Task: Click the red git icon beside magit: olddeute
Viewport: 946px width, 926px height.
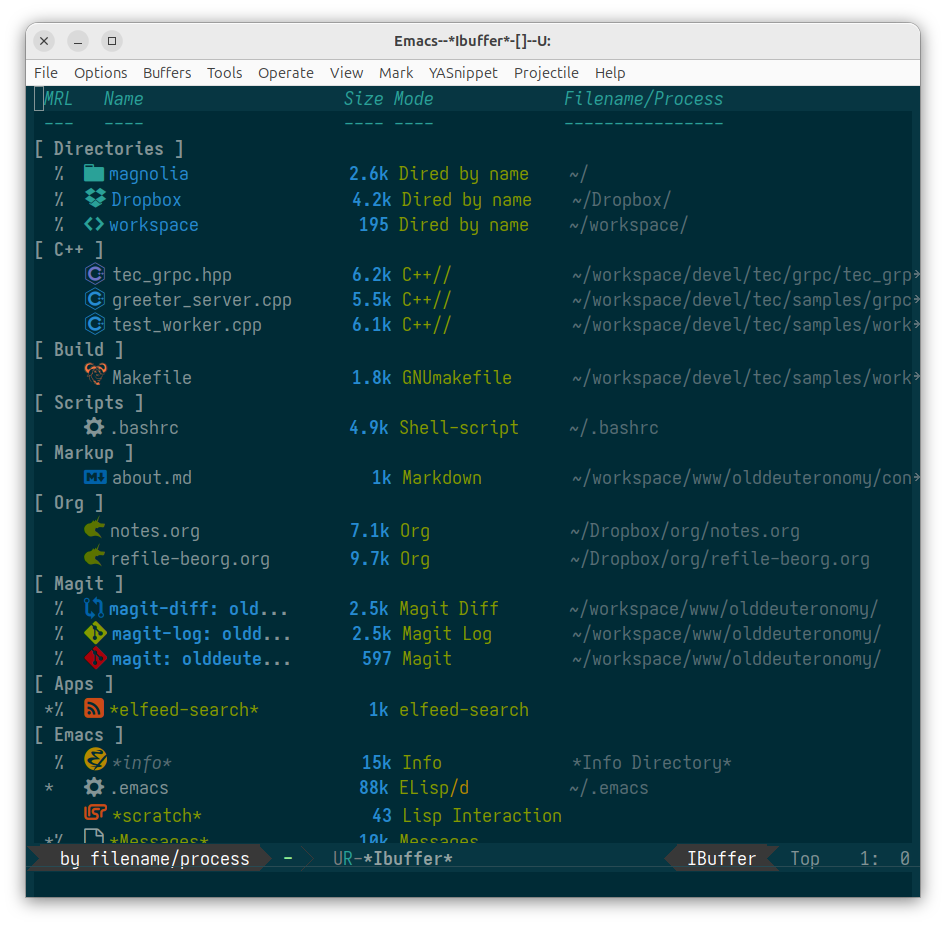Action: [x=95, y=658]
